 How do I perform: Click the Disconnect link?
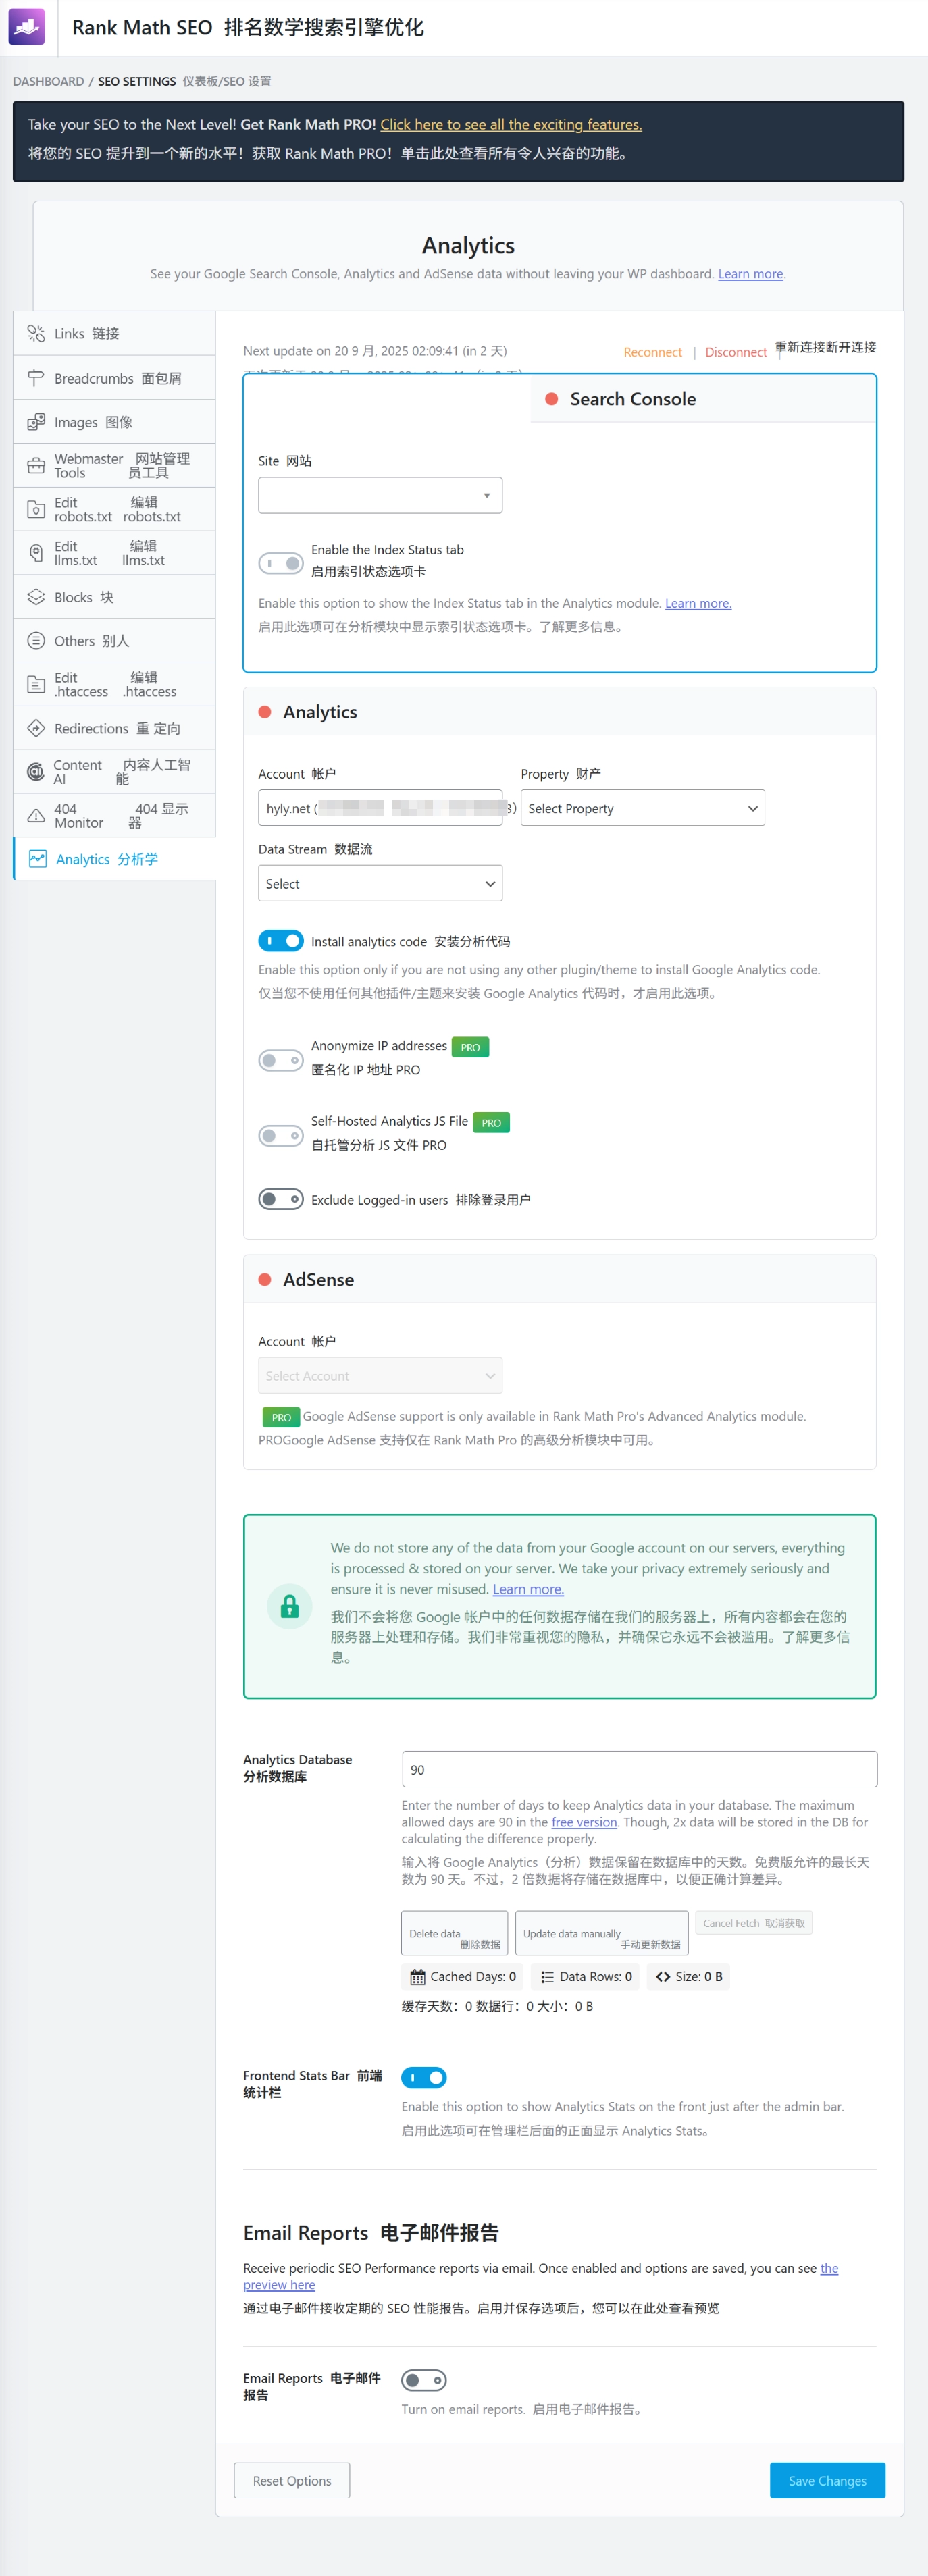pos(736,352)
